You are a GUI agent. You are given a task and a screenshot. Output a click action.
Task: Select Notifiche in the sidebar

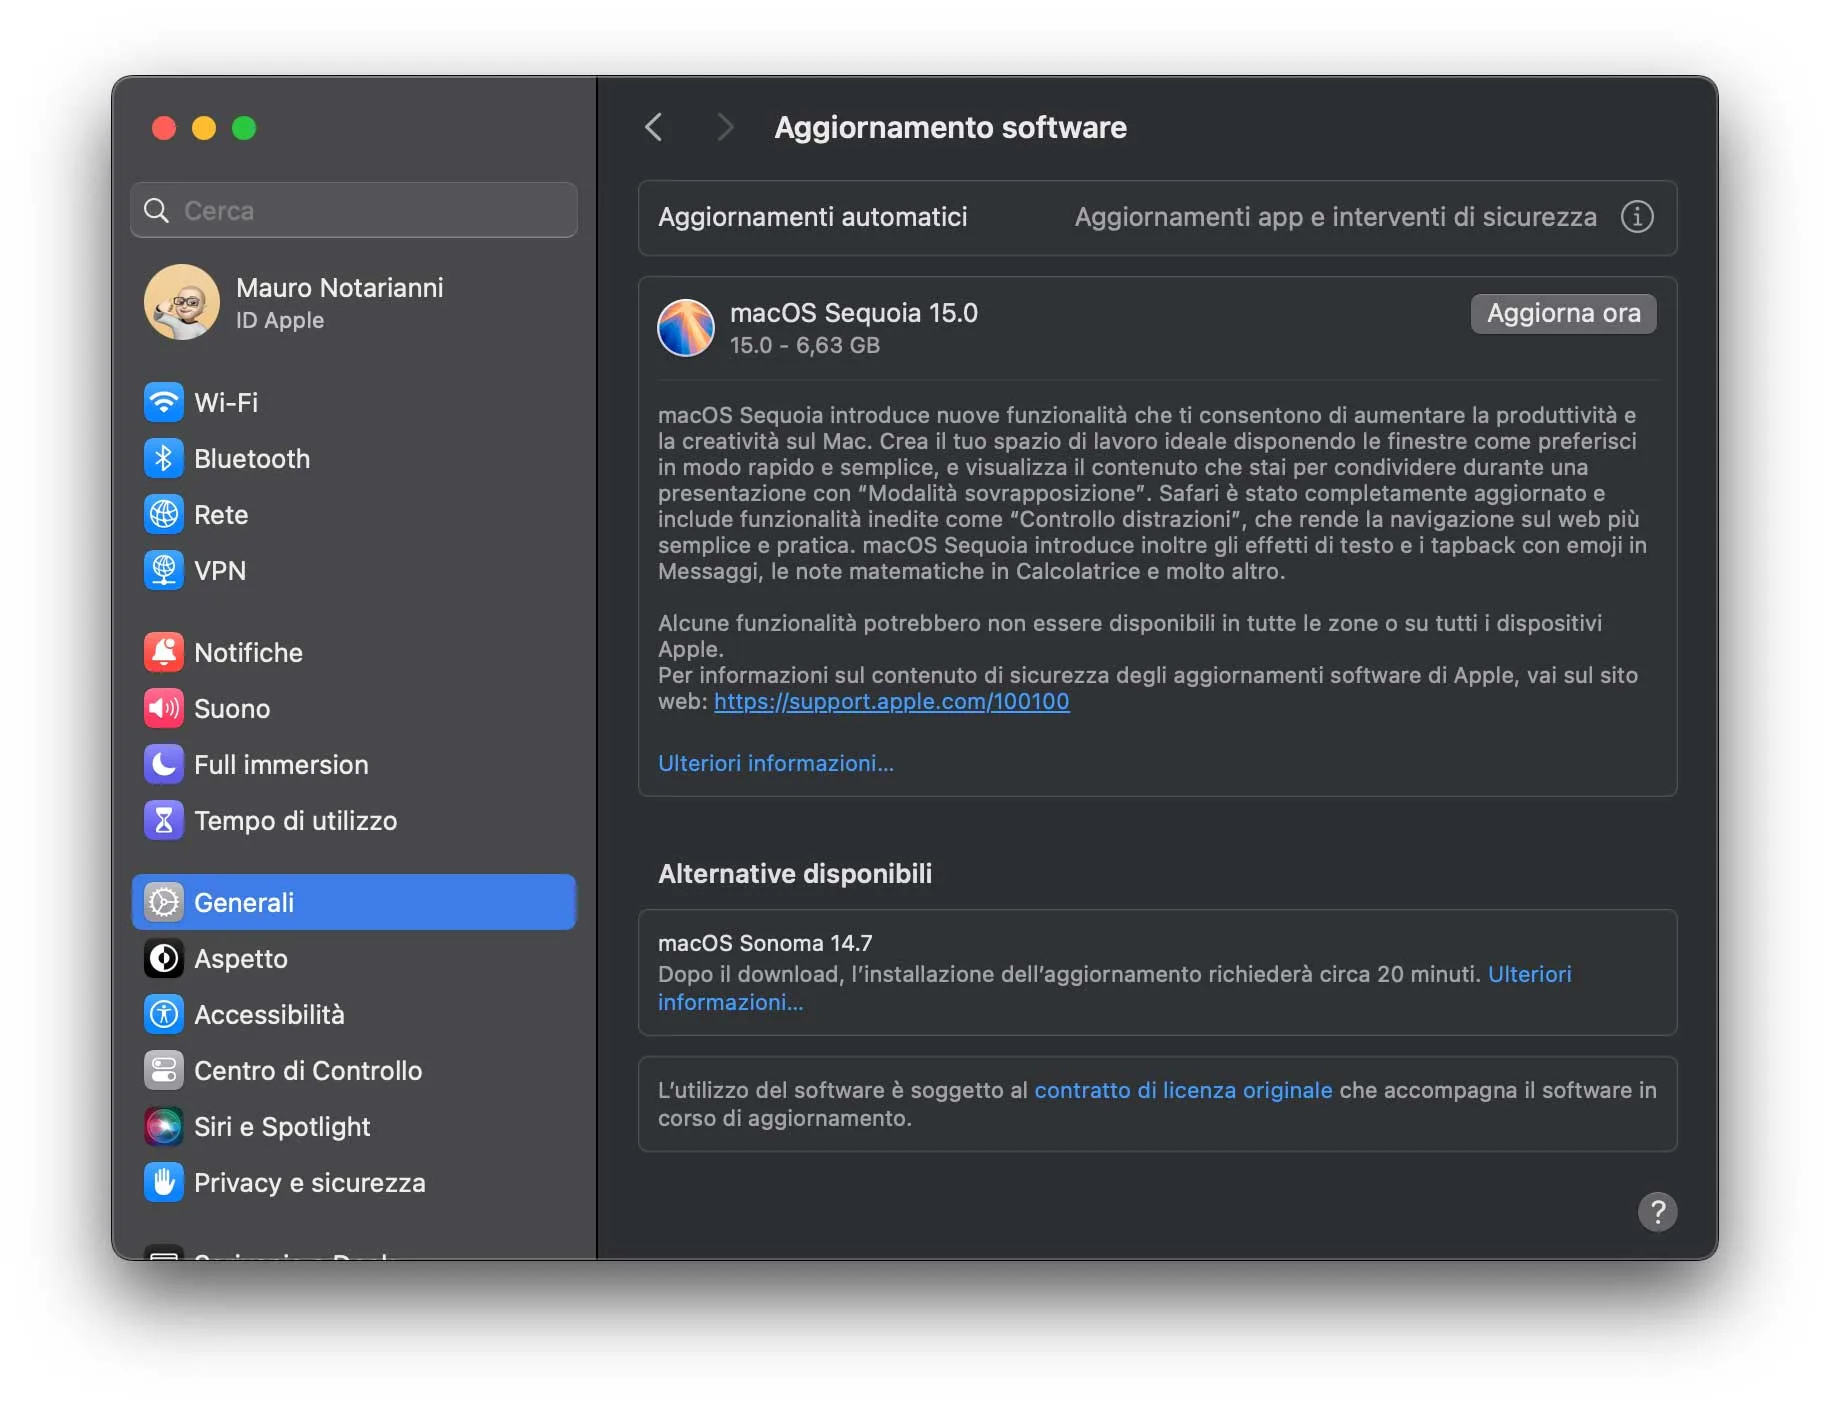[x=354, y=652]
